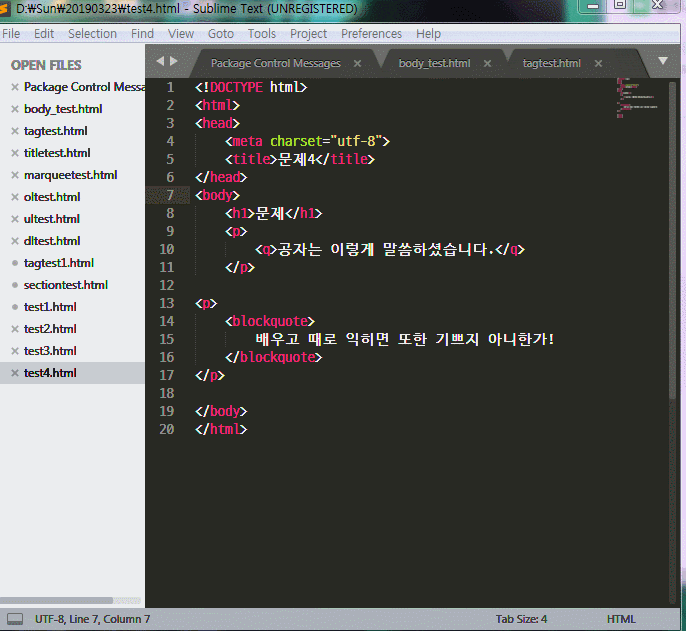Screen dimensions: 686x631
Task: Close titletest.html via sidebar x icon
Action: [x=15, y=153]
